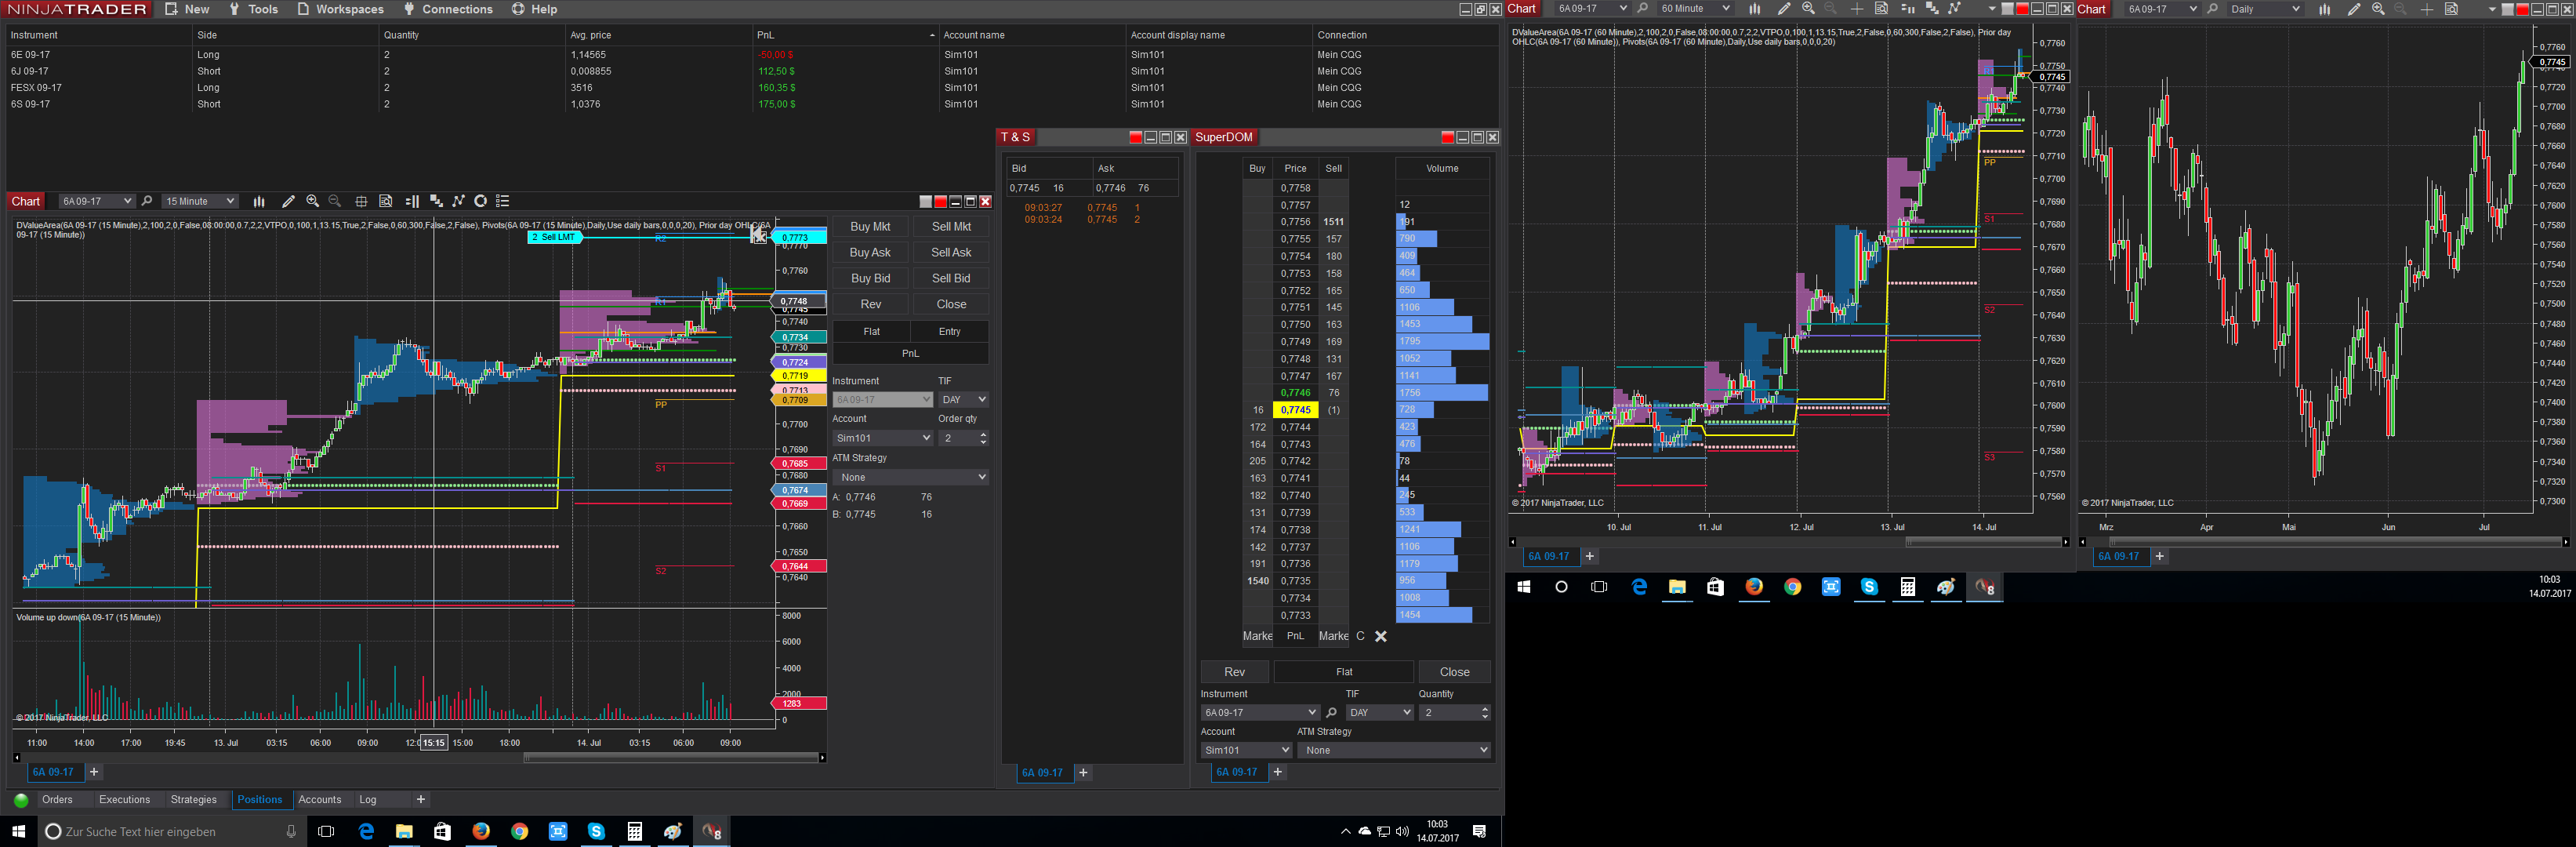Image resolution: width=2576 pixels, height=847 pixels.
Task: Click Sell Ask in Chart Trader
Action: click(951, 253)
